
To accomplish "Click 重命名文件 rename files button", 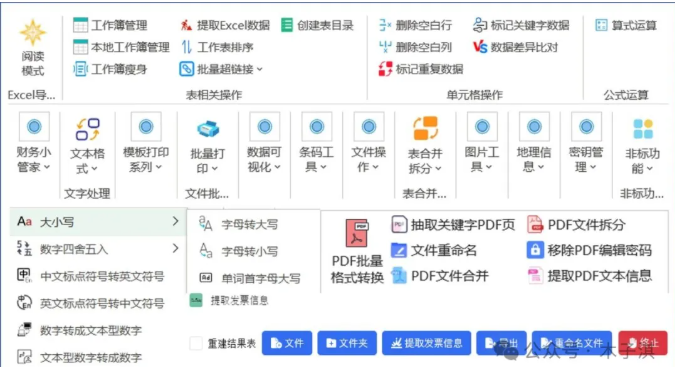I will tap(572, 343).
